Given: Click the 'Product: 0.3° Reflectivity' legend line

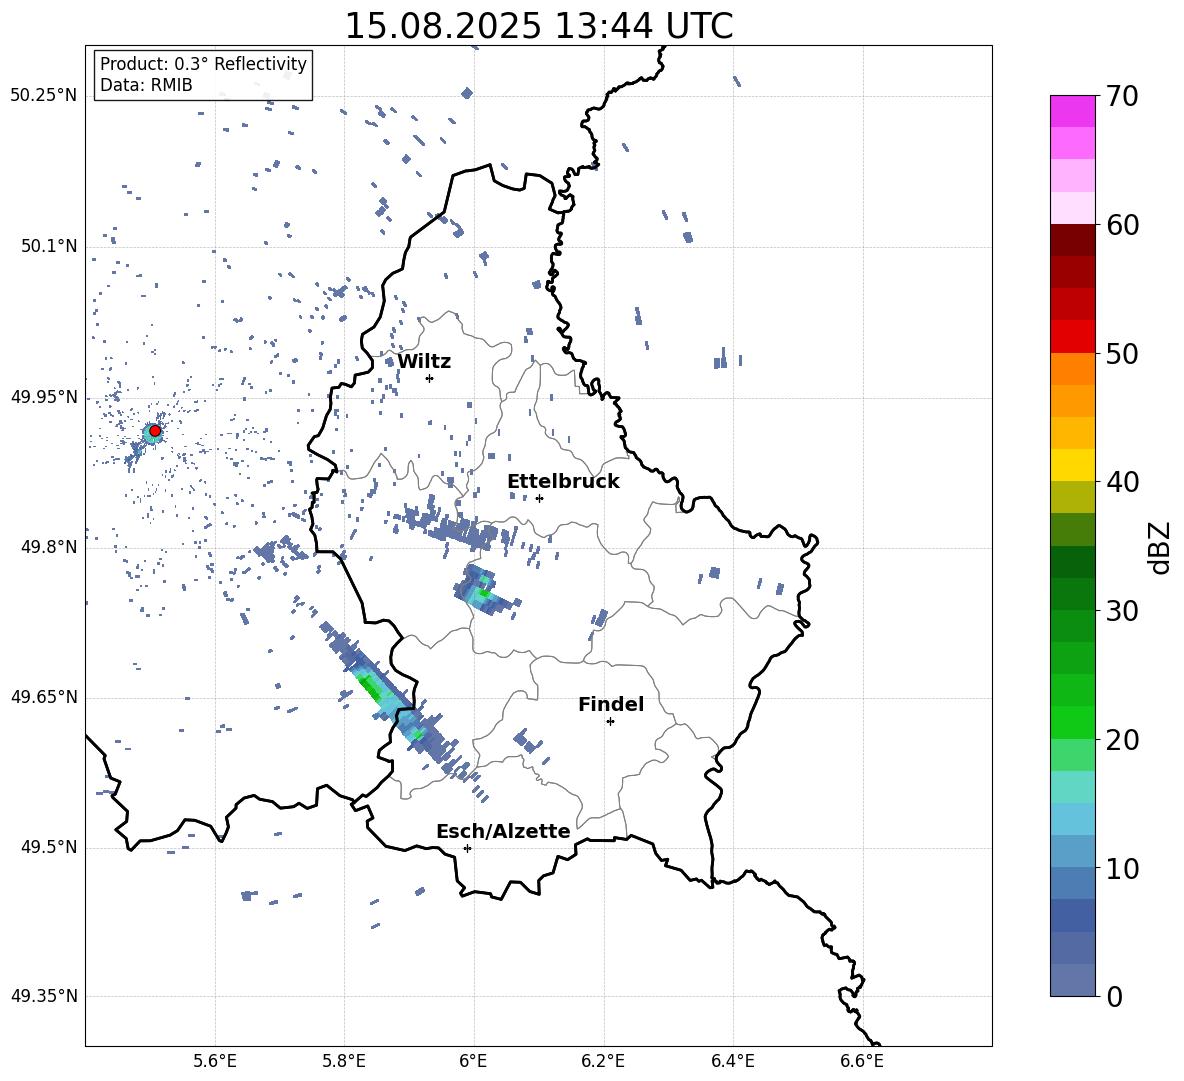Looking at the screenshot, I should tap(203, 64).
